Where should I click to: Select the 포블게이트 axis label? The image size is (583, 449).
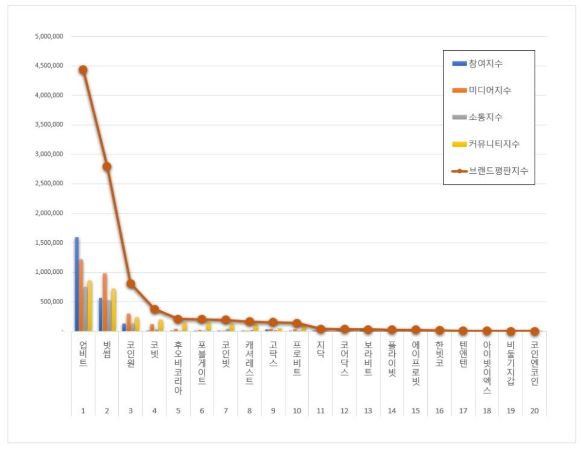click(x=202, y=363)
